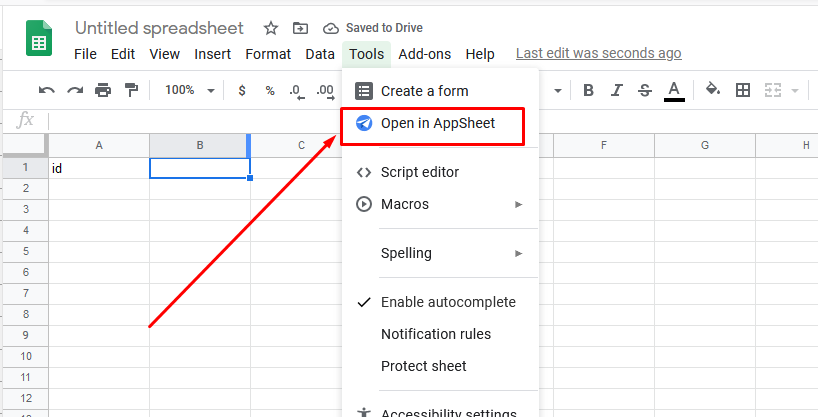
Task: Undo the last action
Action: pos(46,90)
